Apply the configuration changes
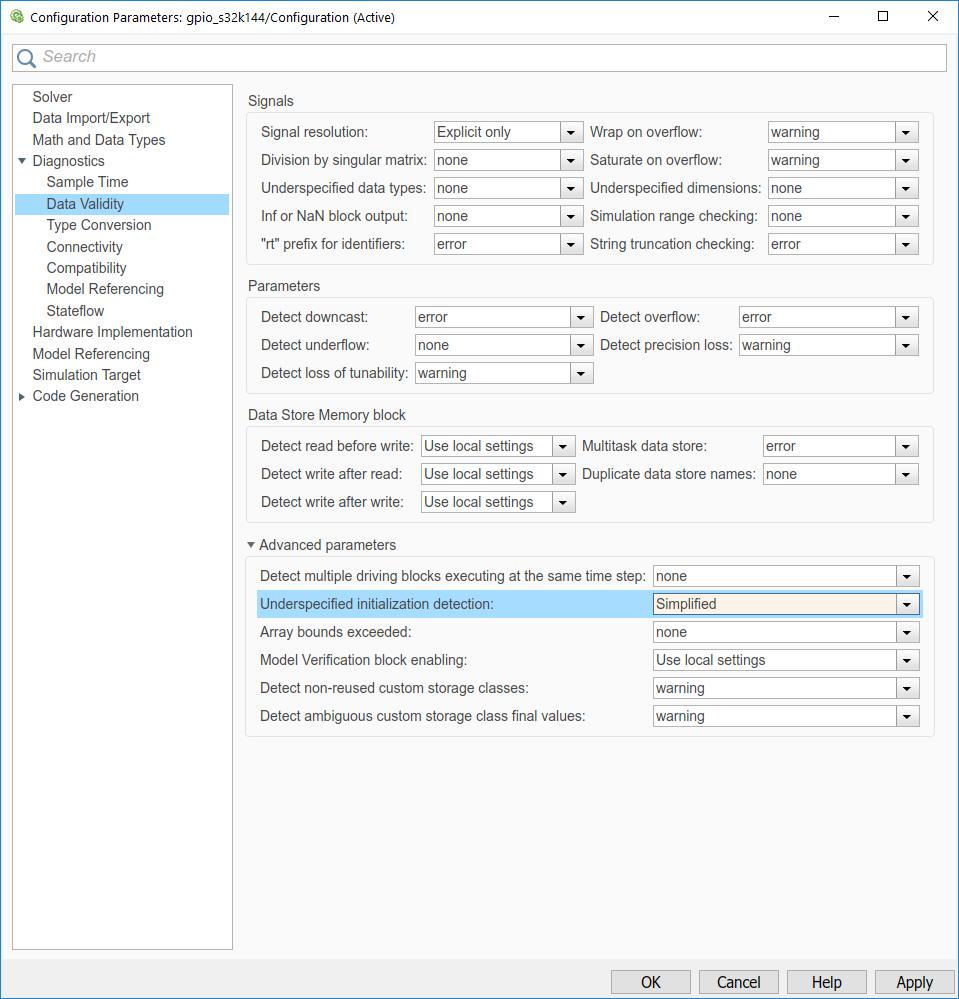959x999 pixels. click(x=914, y=982)
